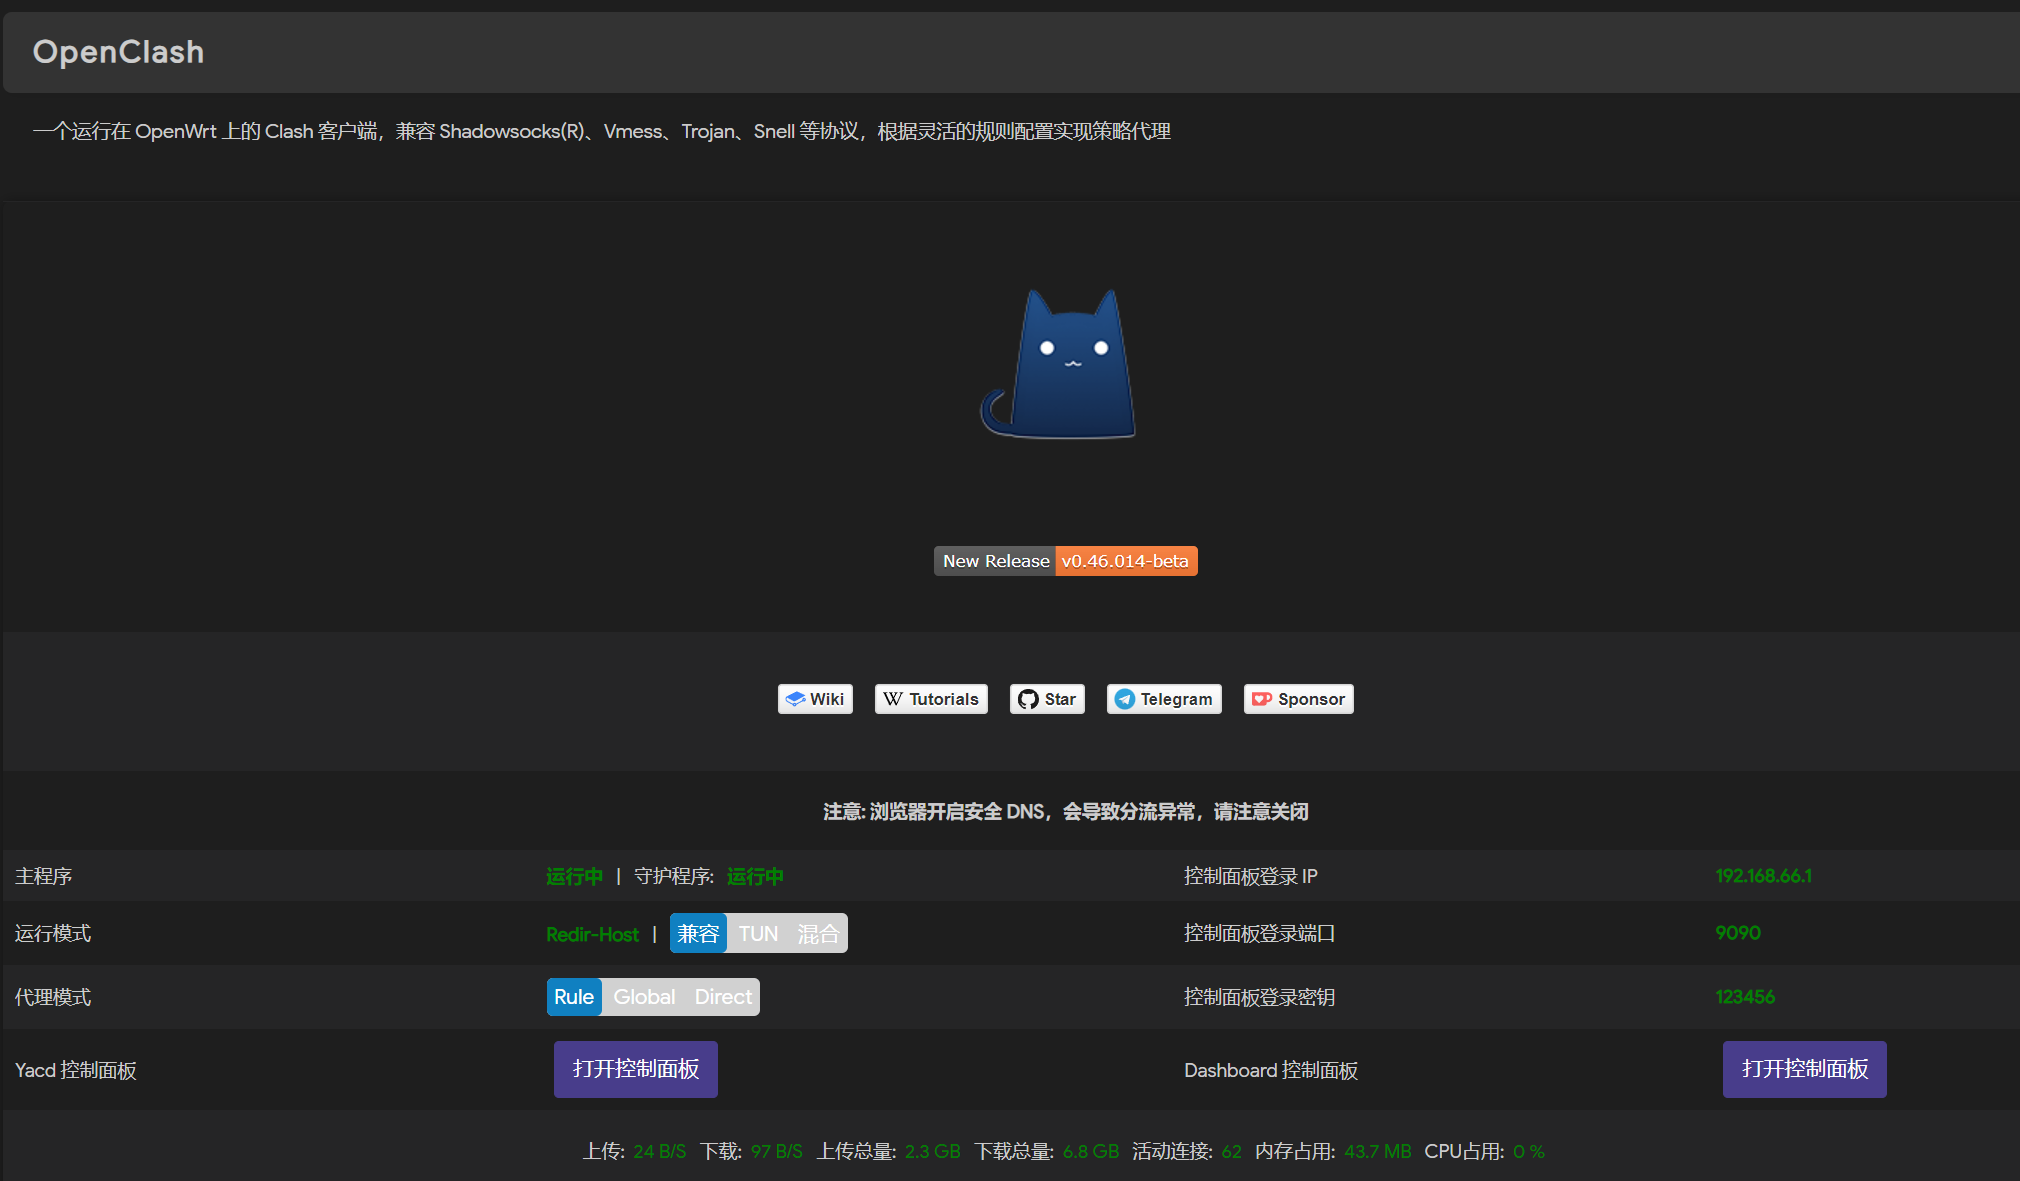Open the Sponsor badge link
Viewport: 2020px width, 1181px height.
pos(1298,699)
